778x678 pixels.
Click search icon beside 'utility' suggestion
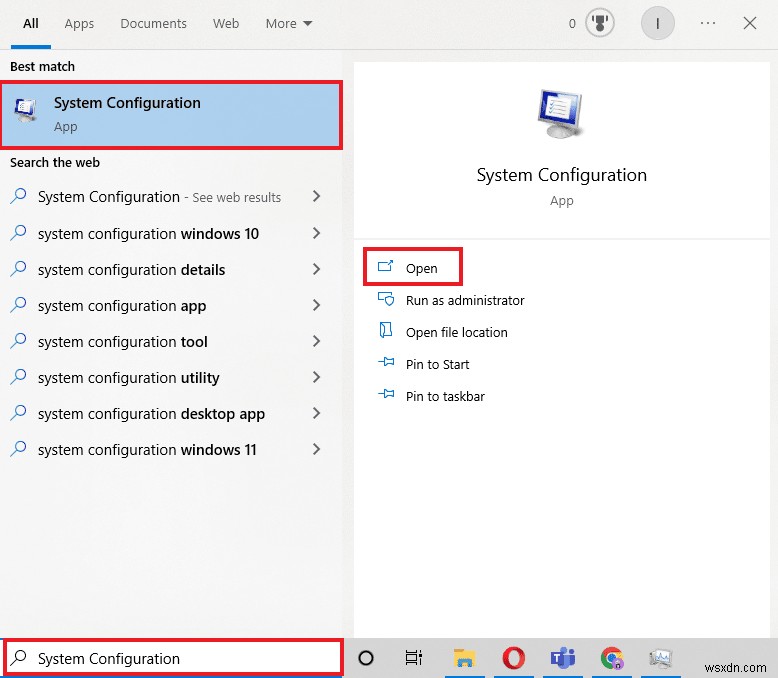click(18, 377)
